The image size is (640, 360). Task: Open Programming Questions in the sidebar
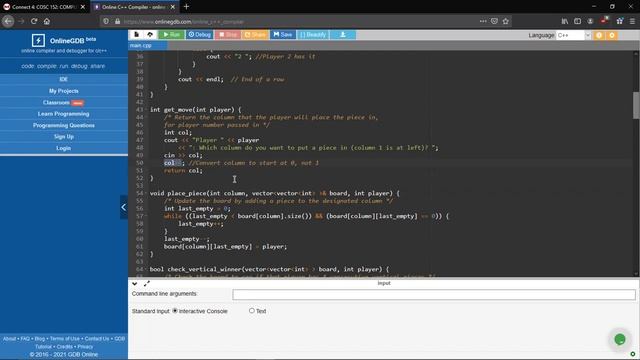[64, 125]
